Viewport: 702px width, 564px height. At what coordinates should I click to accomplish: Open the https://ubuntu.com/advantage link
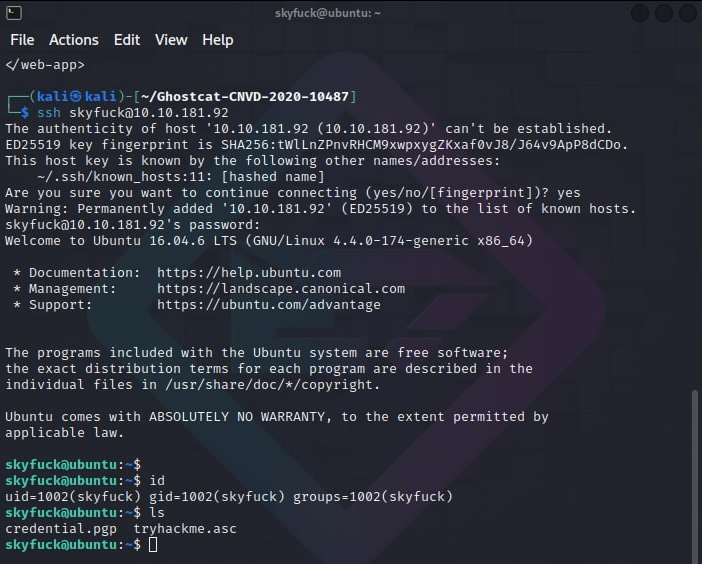click(269, 305)
